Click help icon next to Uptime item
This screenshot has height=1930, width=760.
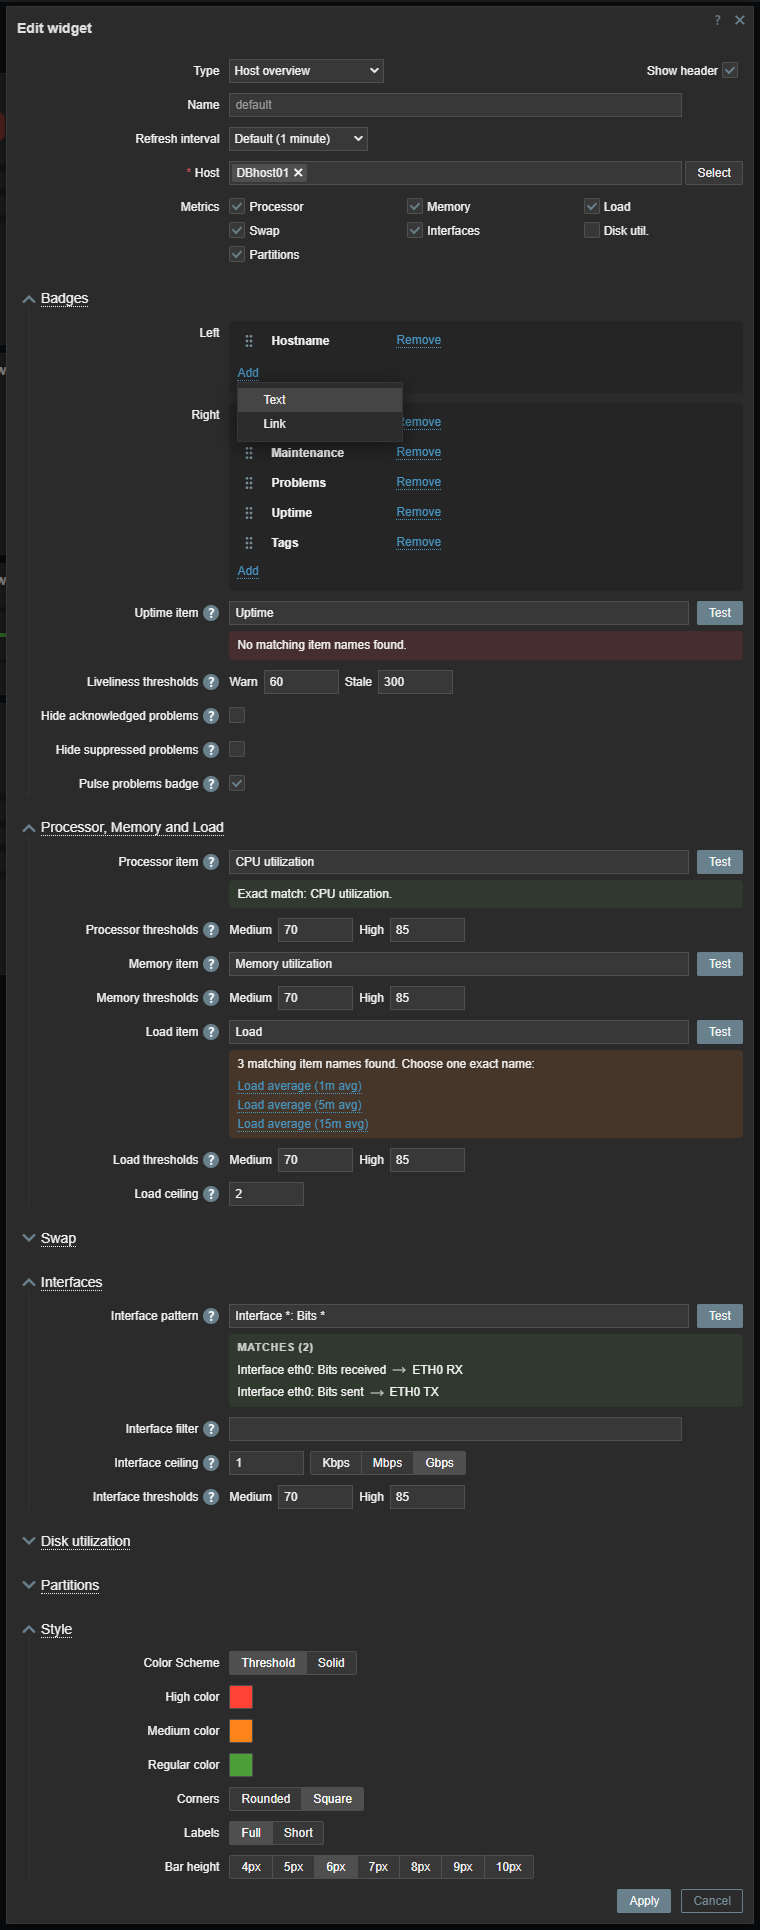211,613
